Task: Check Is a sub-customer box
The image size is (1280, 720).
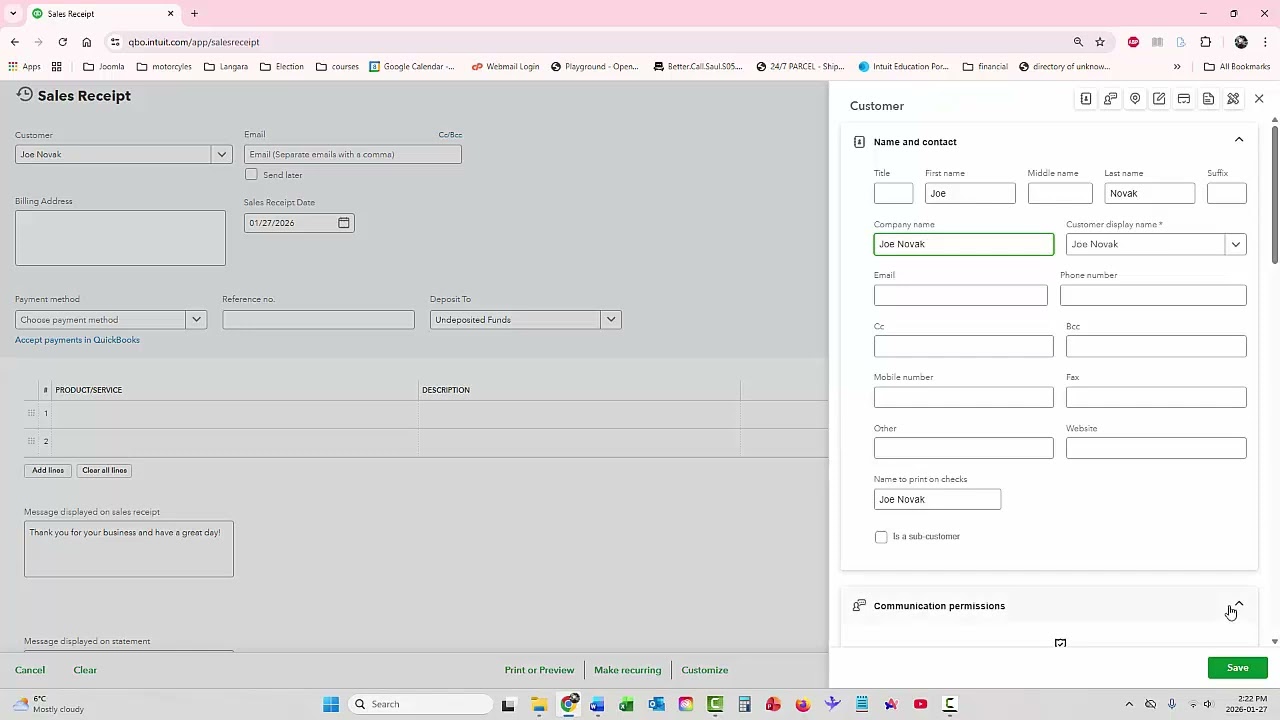Action: tap(881, 537)
